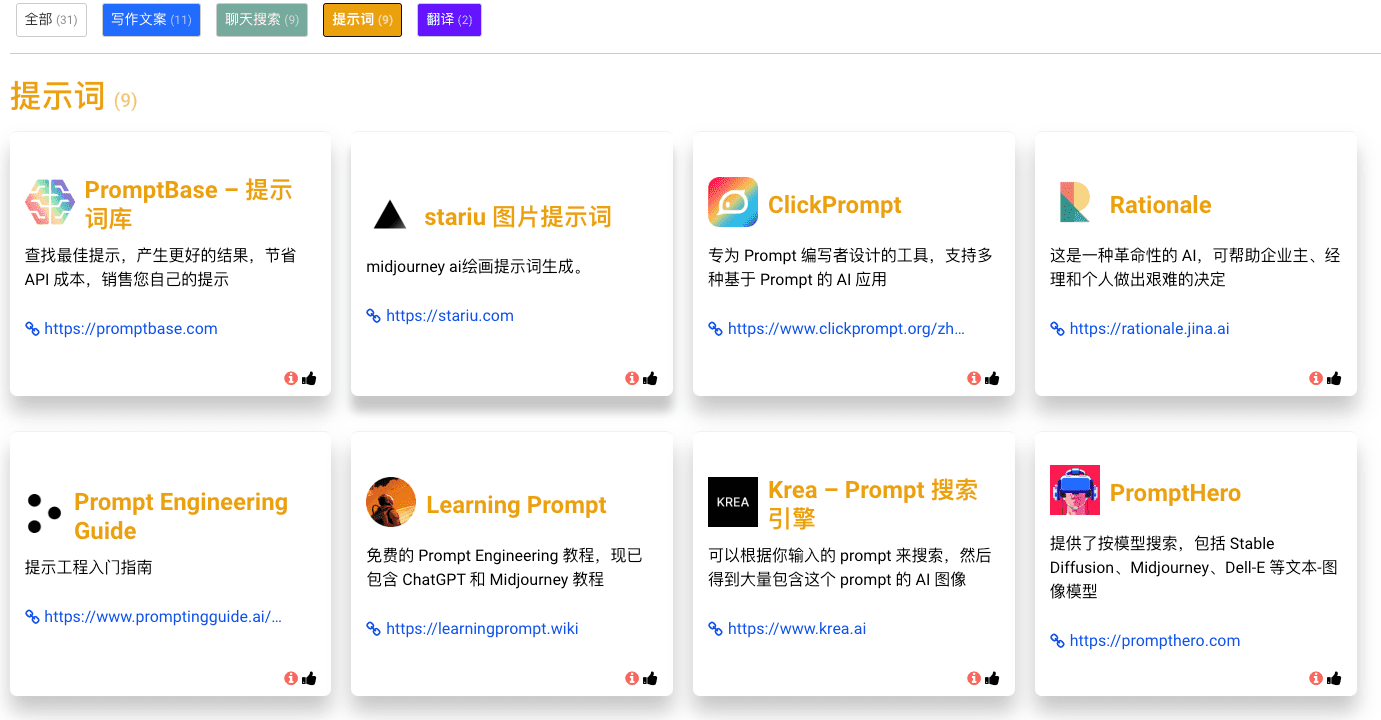The width and height of the screenshot is (1381, 720).
Task: Click the PromptHero VR headset logo
Action: 1075,490
